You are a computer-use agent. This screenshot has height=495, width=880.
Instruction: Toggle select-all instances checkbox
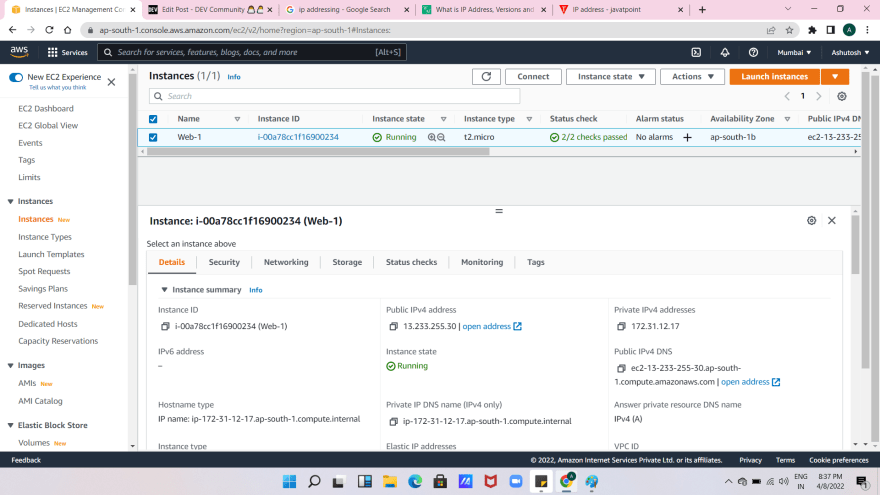click(153, 119)
